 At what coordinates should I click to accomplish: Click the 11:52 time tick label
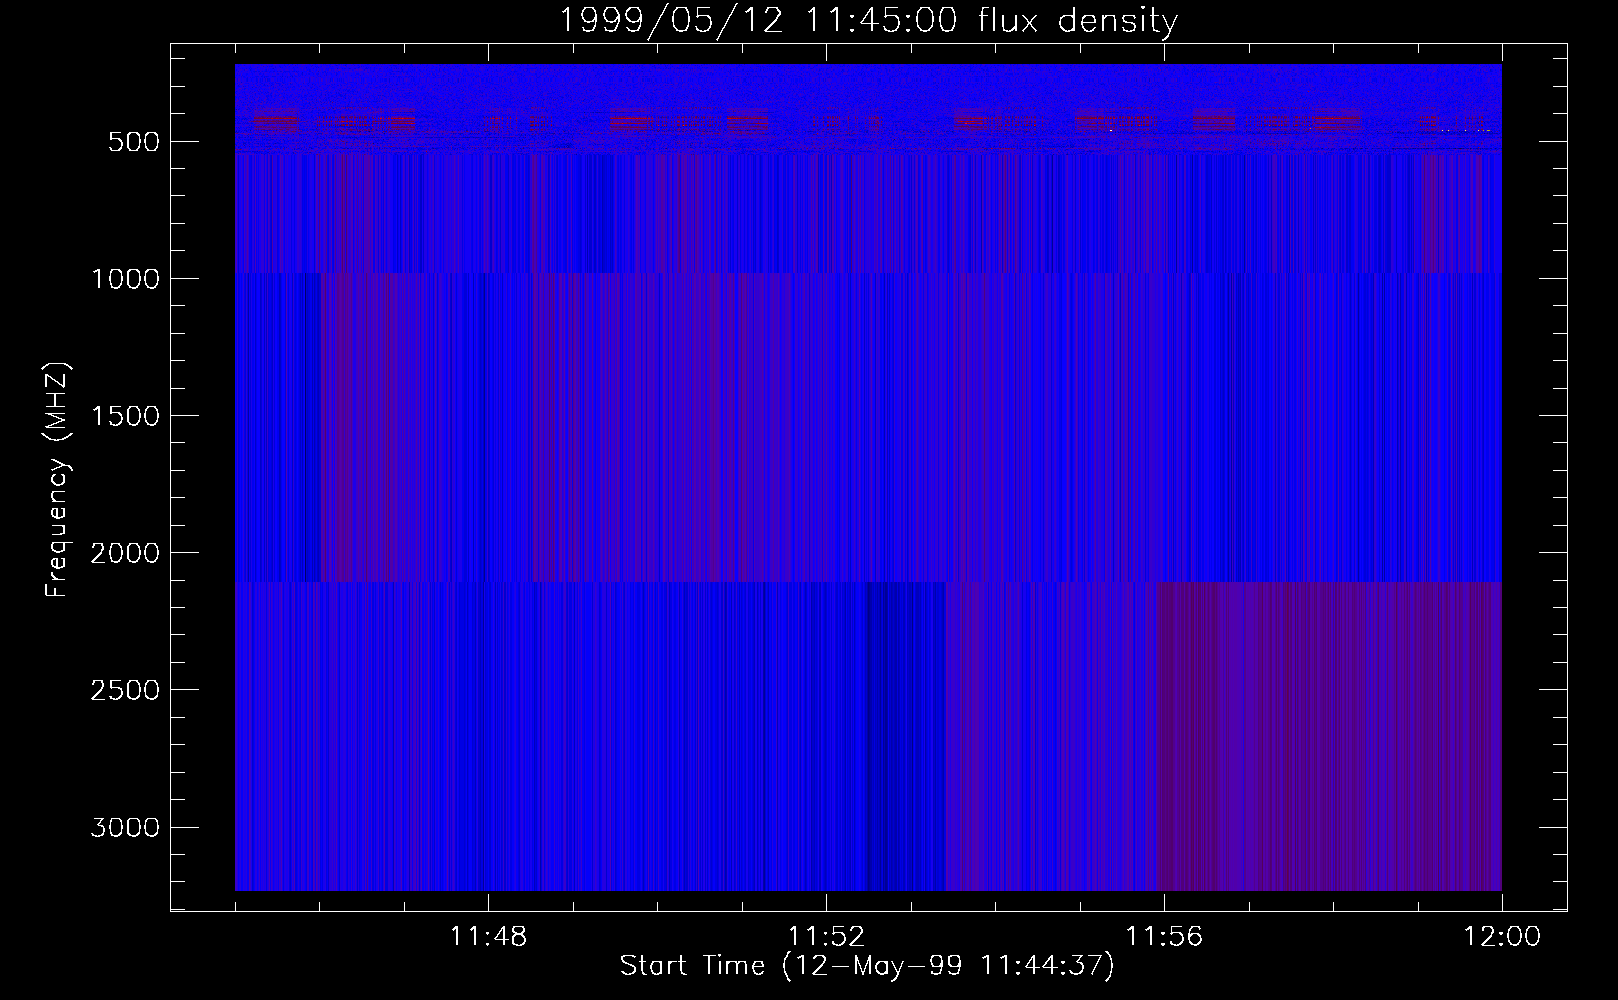(826, 937)
